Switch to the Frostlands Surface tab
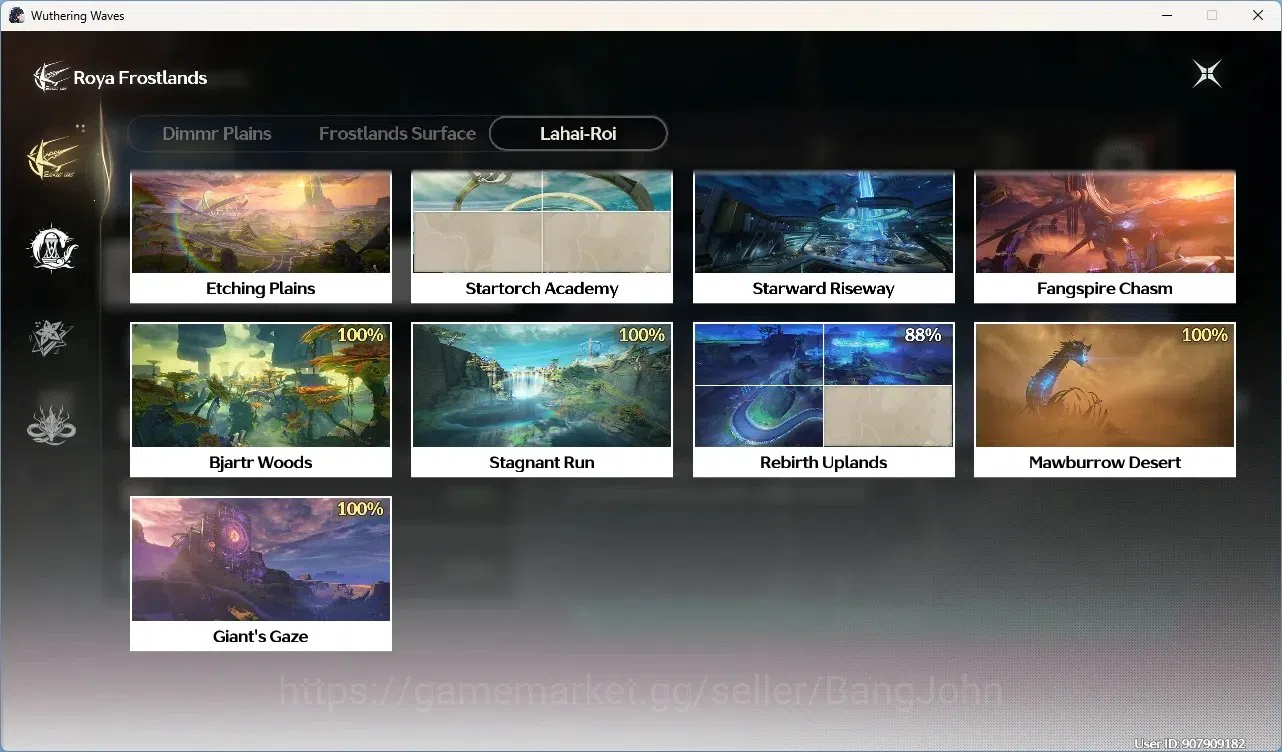The height and width of the screenshot is (752, 1282). (397, 133)
